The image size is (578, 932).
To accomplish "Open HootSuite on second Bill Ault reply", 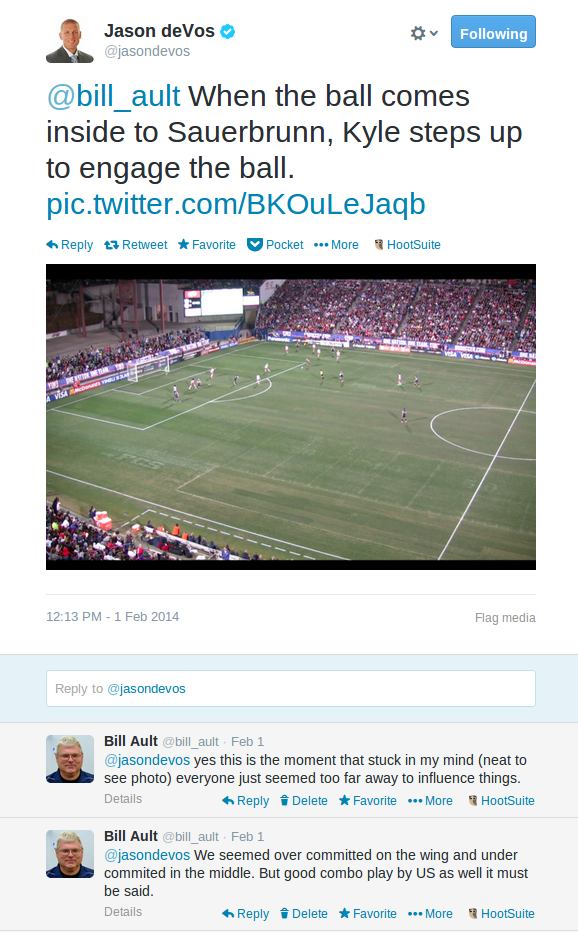I will (501, 914).
